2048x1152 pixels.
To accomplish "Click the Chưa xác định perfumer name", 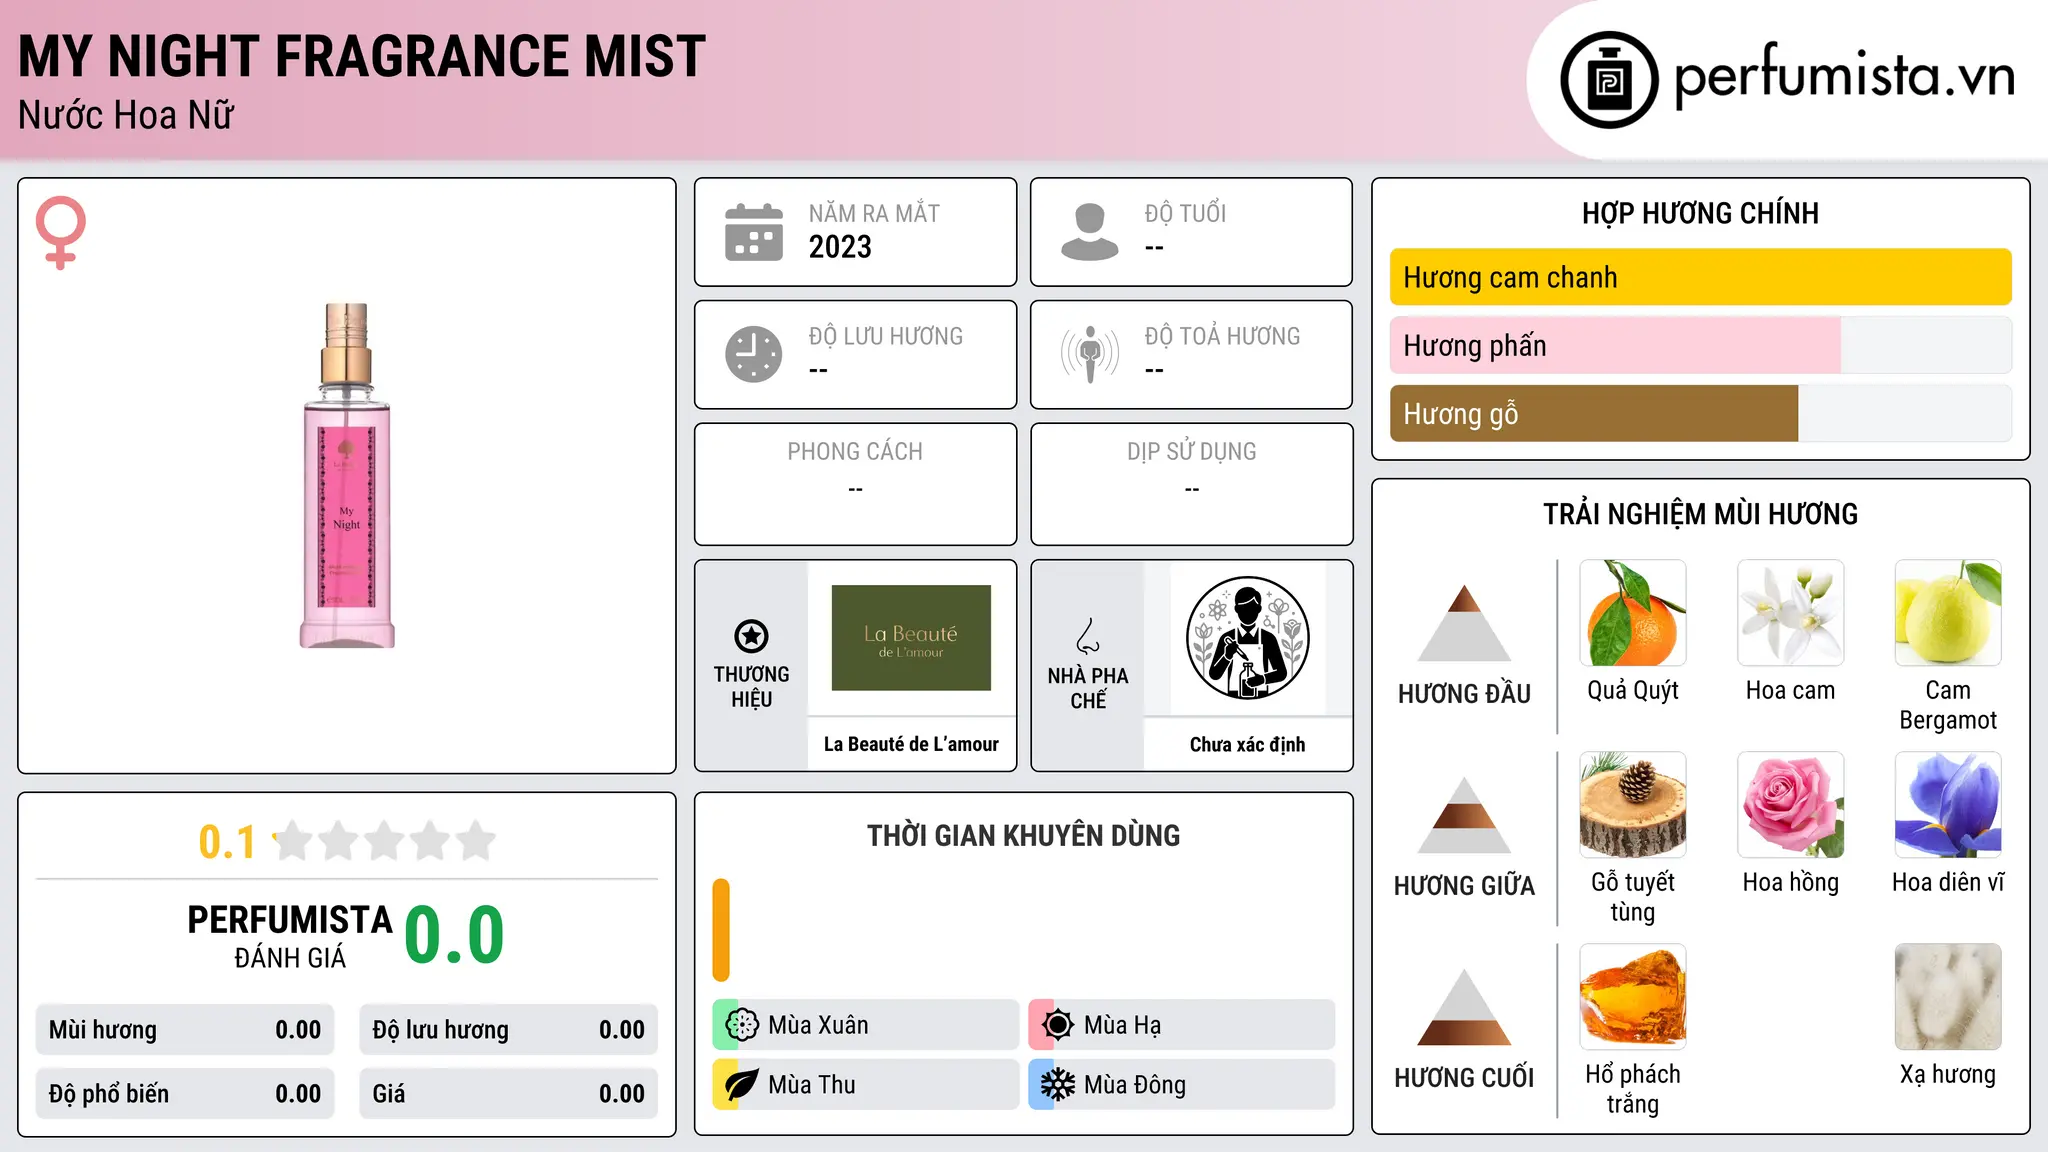I will [x=1247, y=744].
